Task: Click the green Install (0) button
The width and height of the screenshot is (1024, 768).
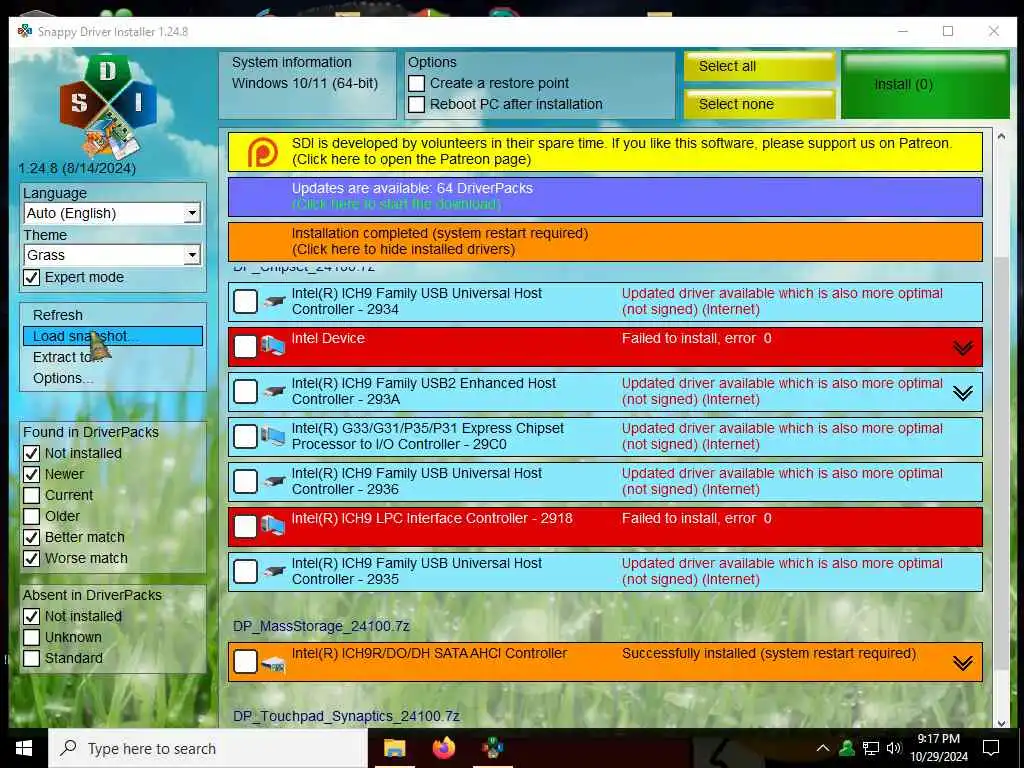Action: (x=925, y=85)
